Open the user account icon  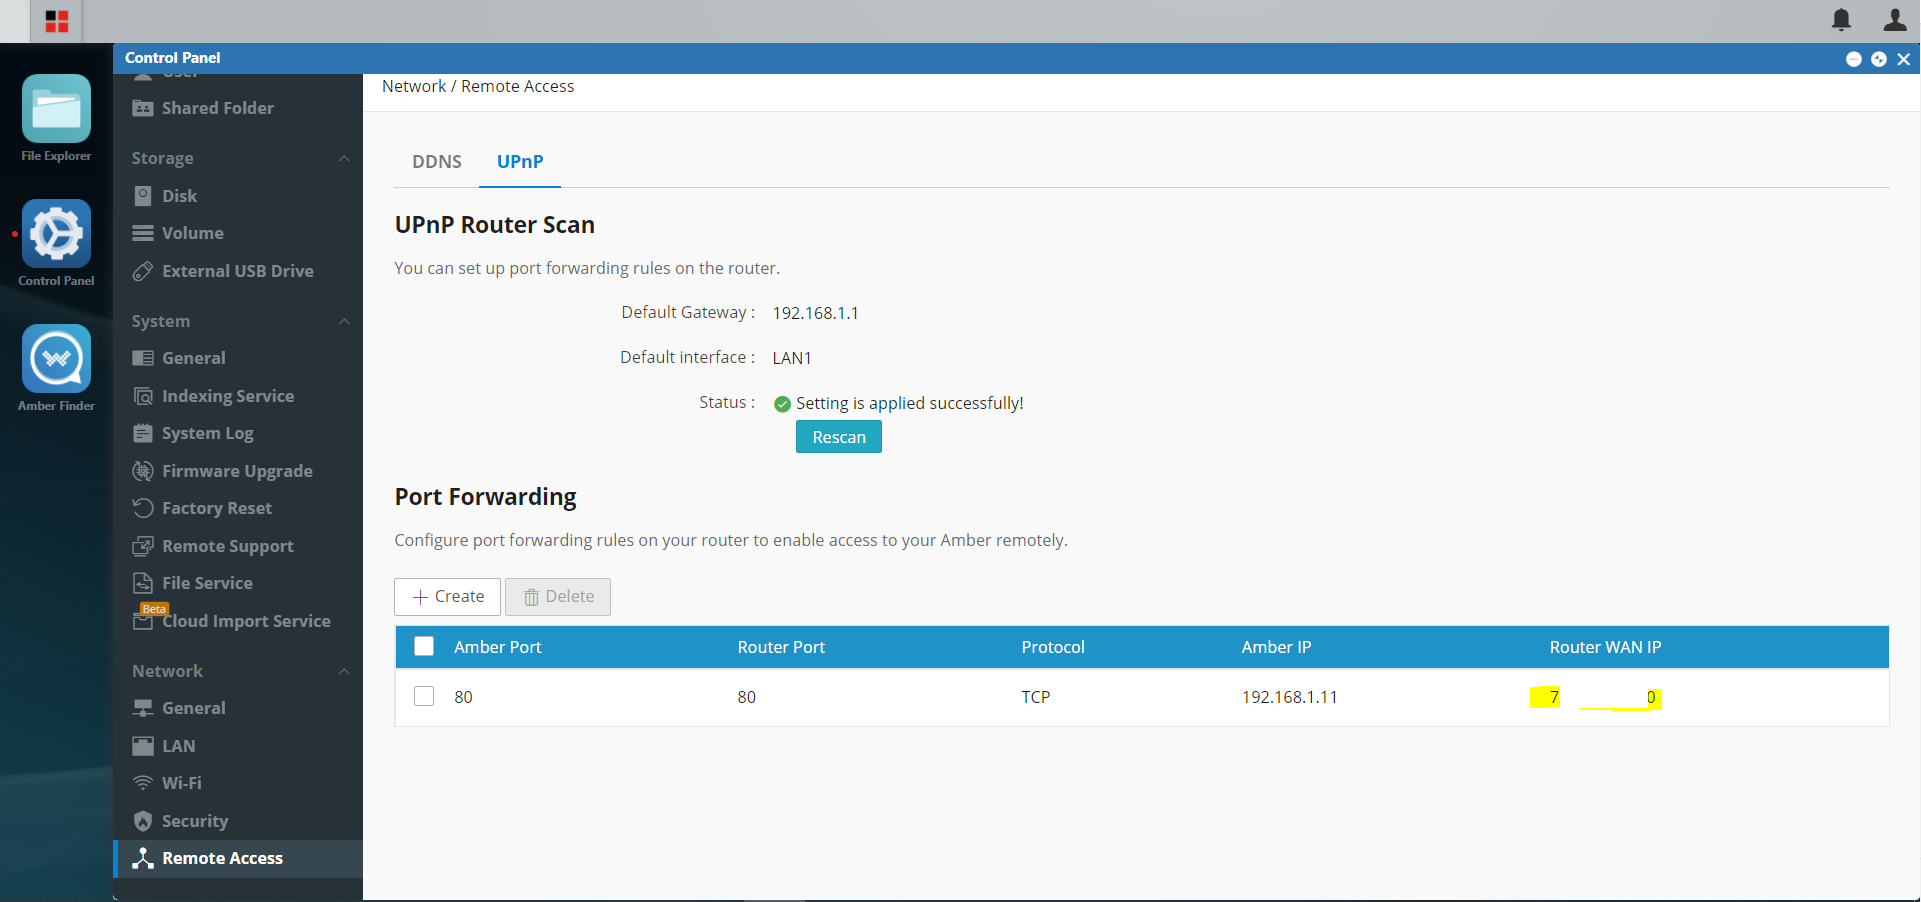[x=1895, y=20]
